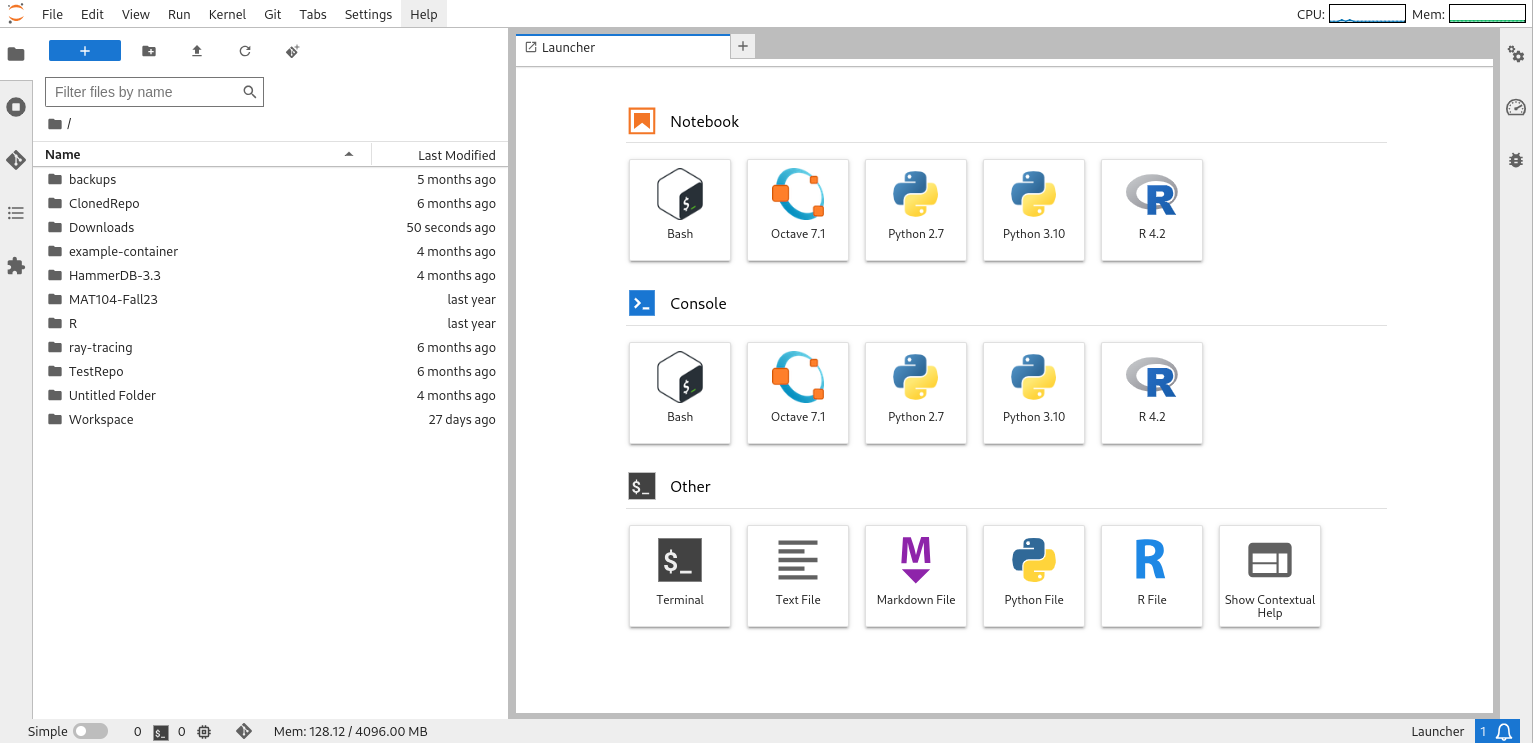
Task: Click the Filter files by name field
Action: coord(154,92)
